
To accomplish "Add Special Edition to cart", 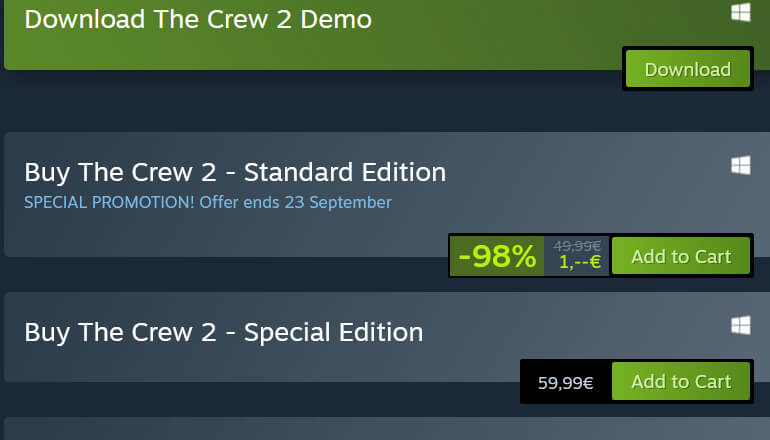I will tap(681, 382).
